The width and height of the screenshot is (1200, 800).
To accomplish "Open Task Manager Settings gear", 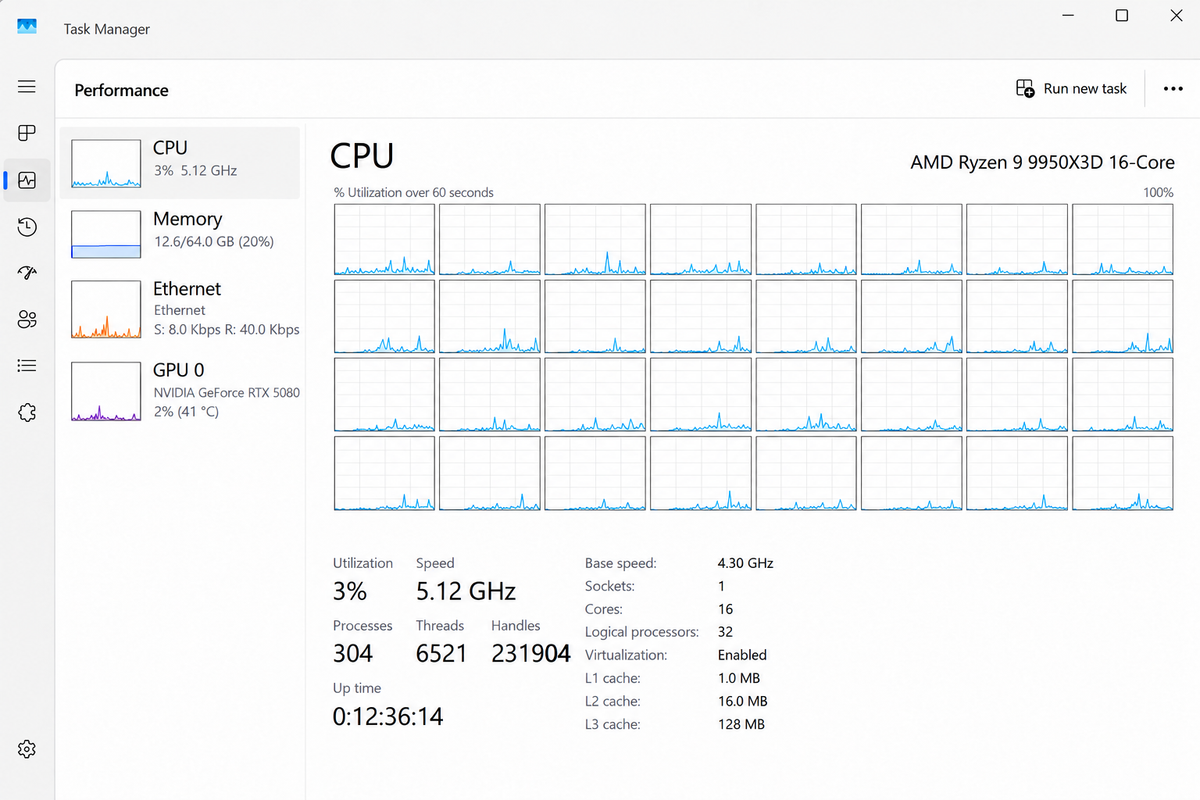I will 27,749.
